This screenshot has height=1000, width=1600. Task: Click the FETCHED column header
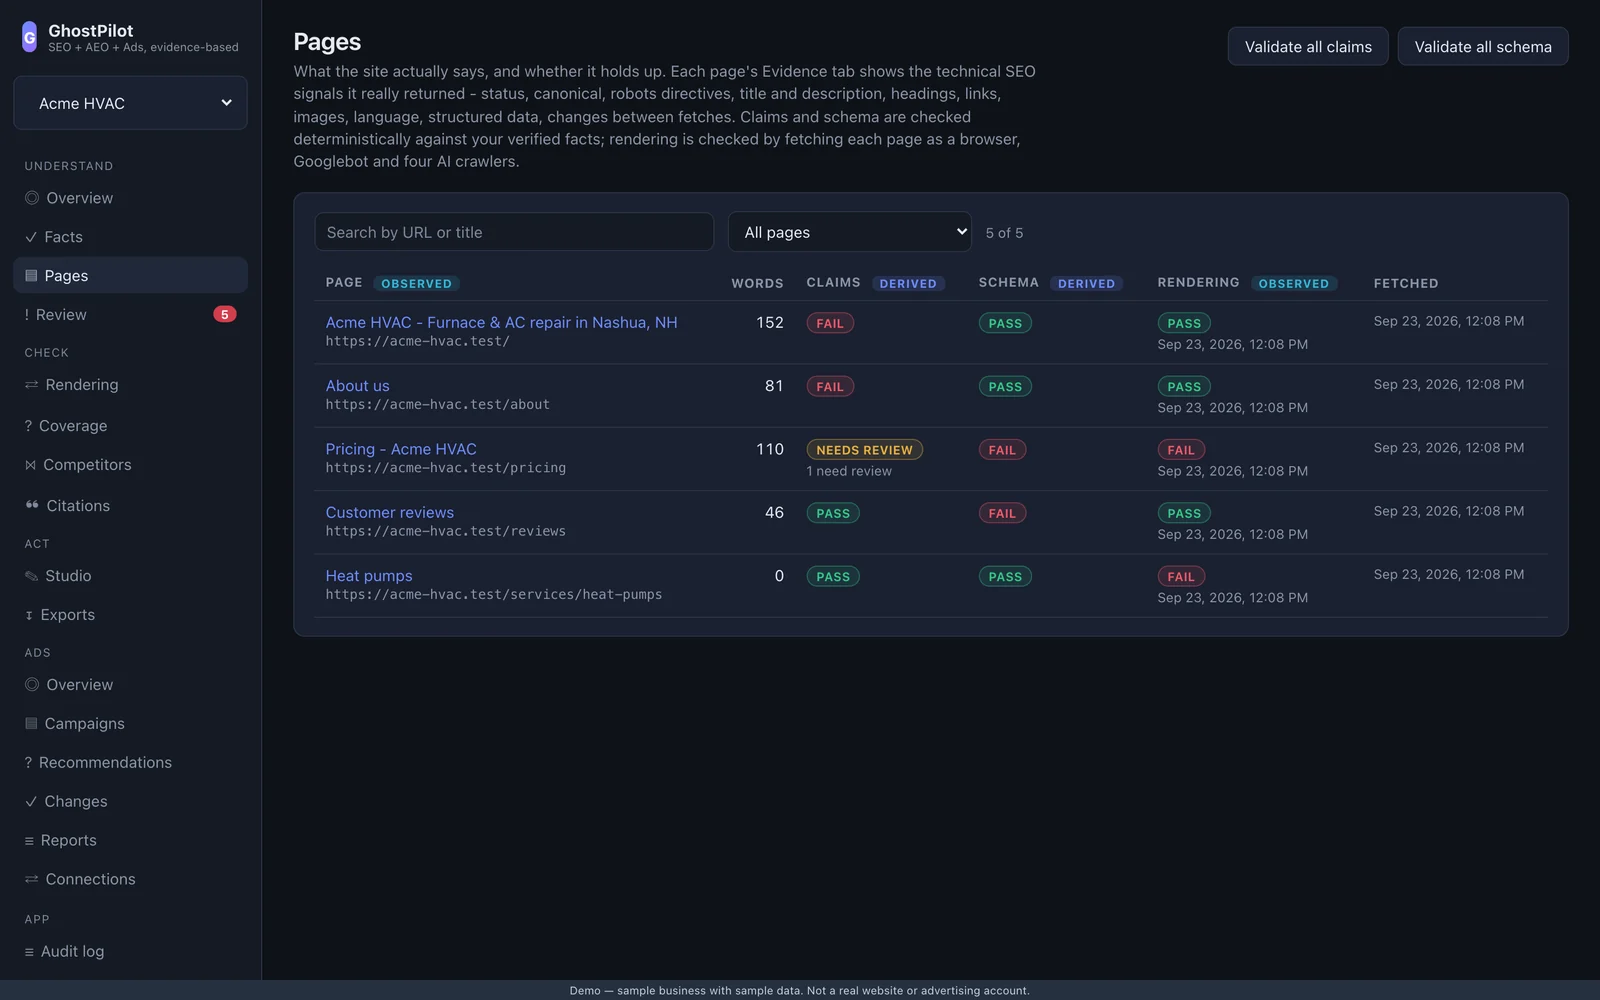coord(1406,284)
